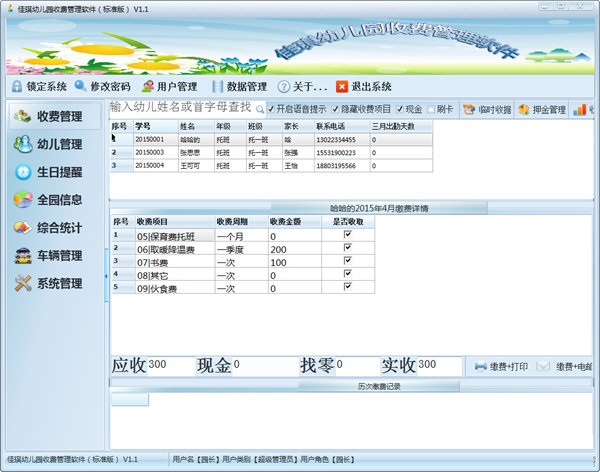Collapse the left sidebar via splitter arrow
The width and height of the screenshot is (600, 472).
pos(106,276)
